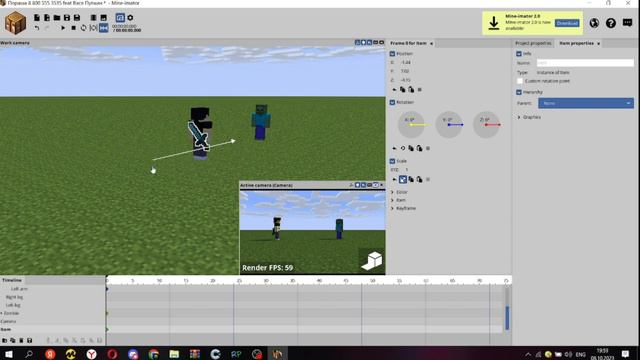Play the animation
This screenshot has width=640, height=360.
point(63,28)
